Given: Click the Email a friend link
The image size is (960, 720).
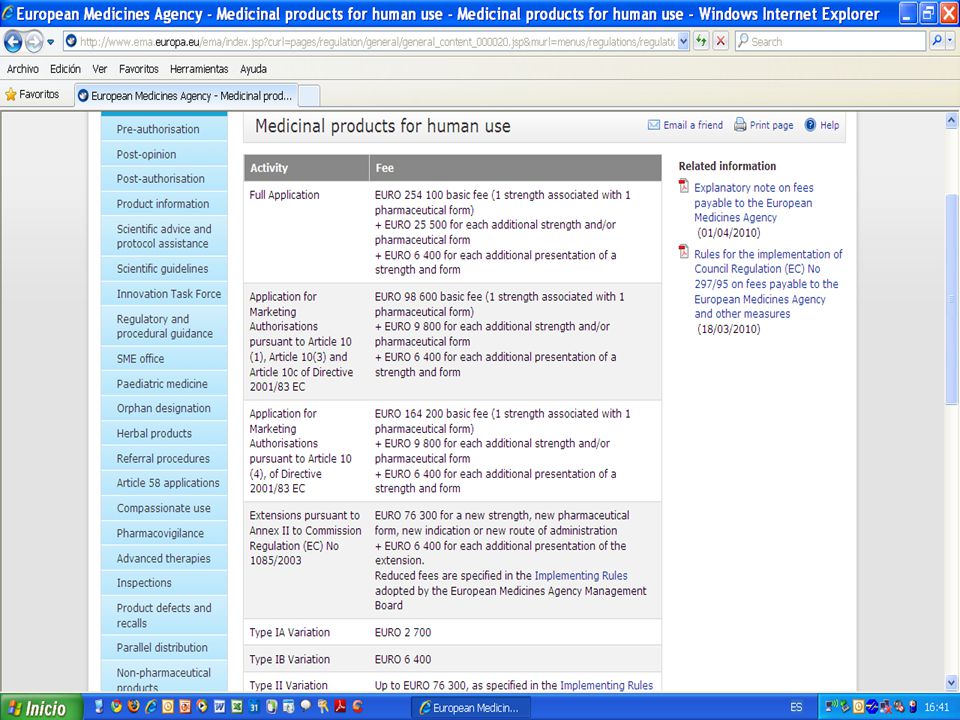Looking at the screenshot, I should click(x=693, y=125).
